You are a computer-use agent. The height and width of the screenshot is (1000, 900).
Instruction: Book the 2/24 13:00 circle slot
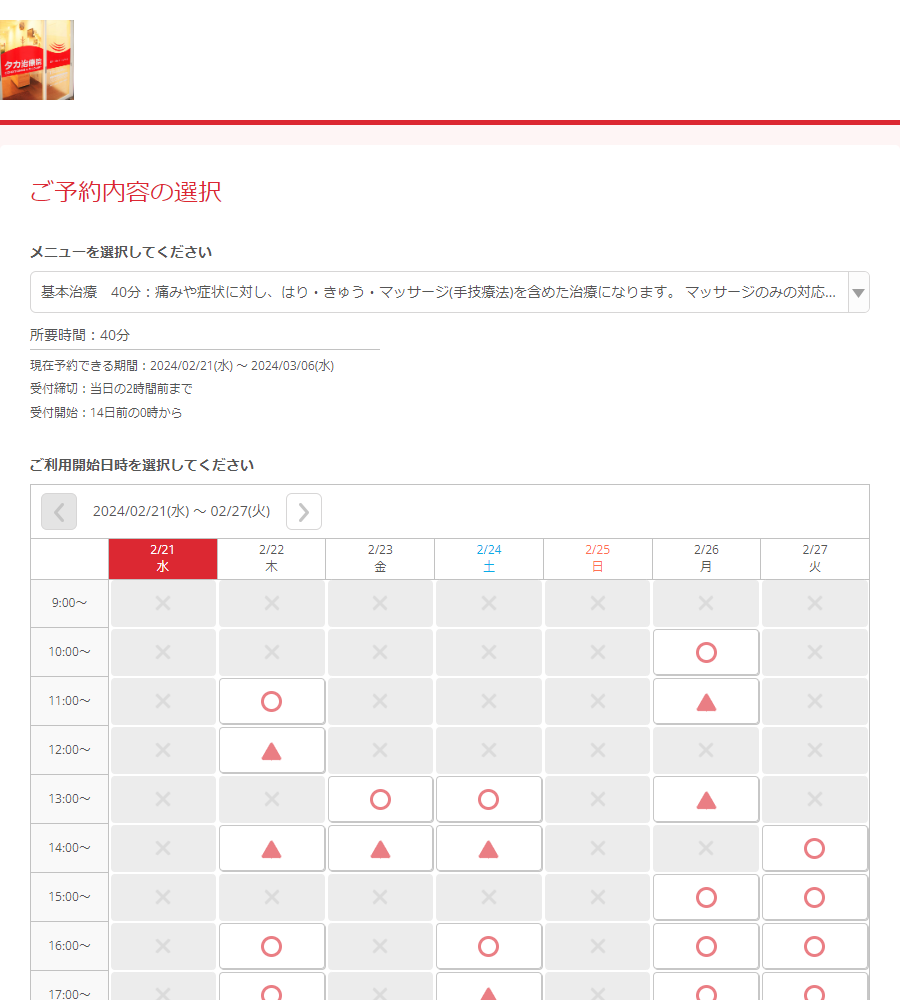489,799
